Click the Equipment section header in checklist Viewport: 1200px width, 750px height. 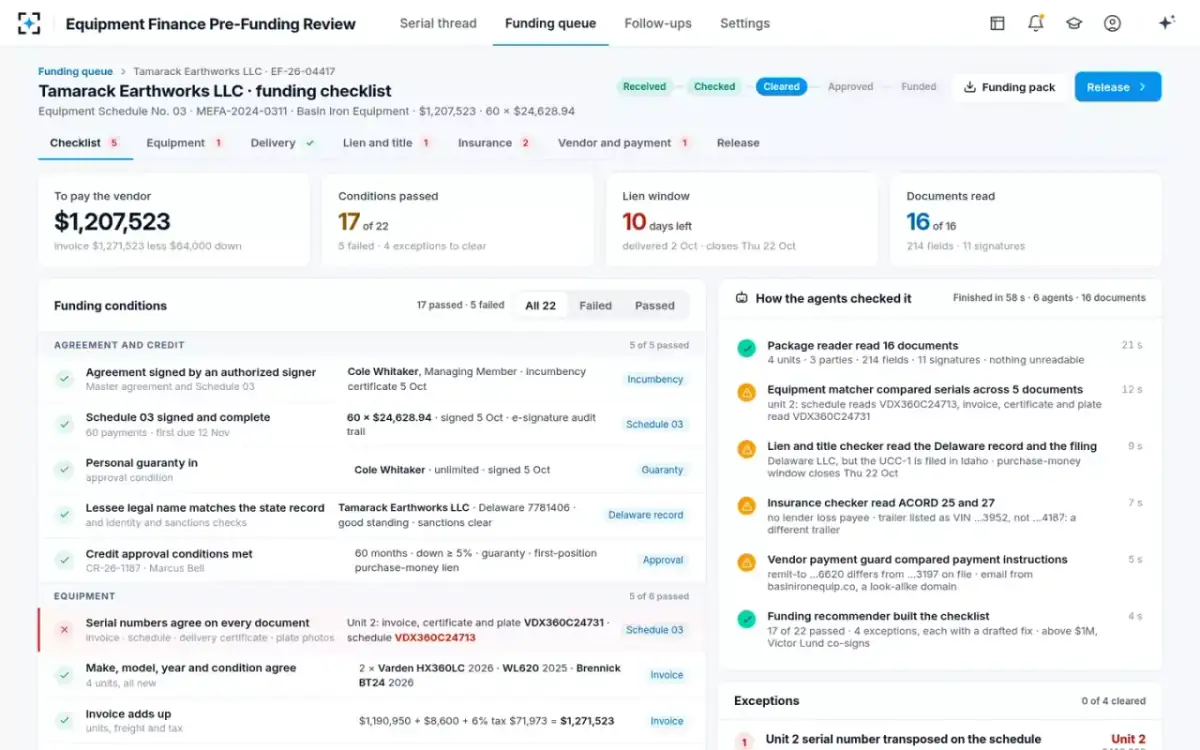click(x=372, y=596)
